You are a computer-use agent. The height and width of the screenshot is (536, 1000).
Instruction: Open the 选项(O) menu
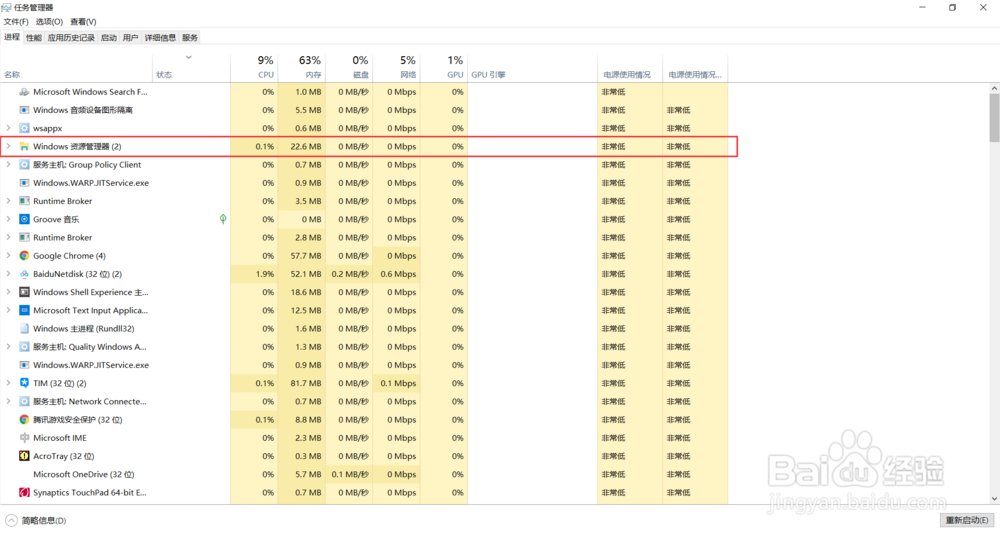(49, 22)
